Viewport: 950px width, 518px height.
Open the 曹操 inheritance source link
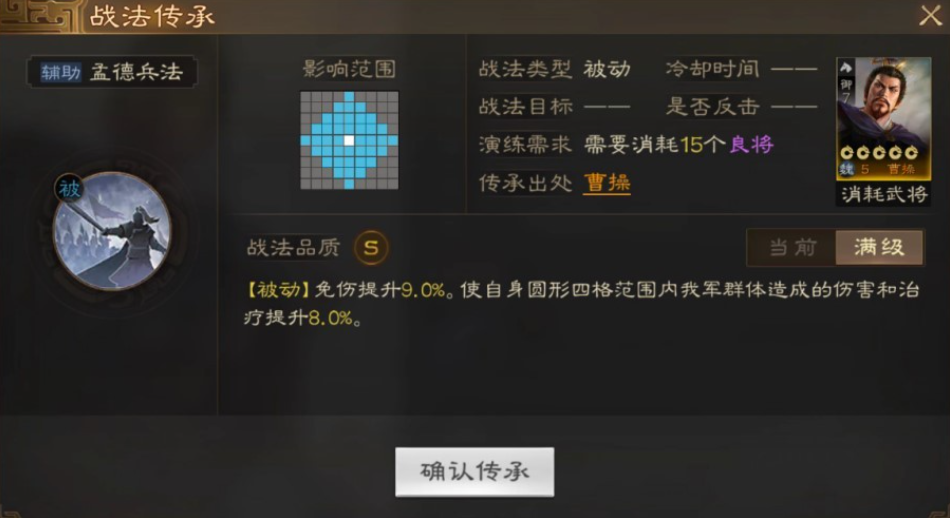tap(606, 182)
